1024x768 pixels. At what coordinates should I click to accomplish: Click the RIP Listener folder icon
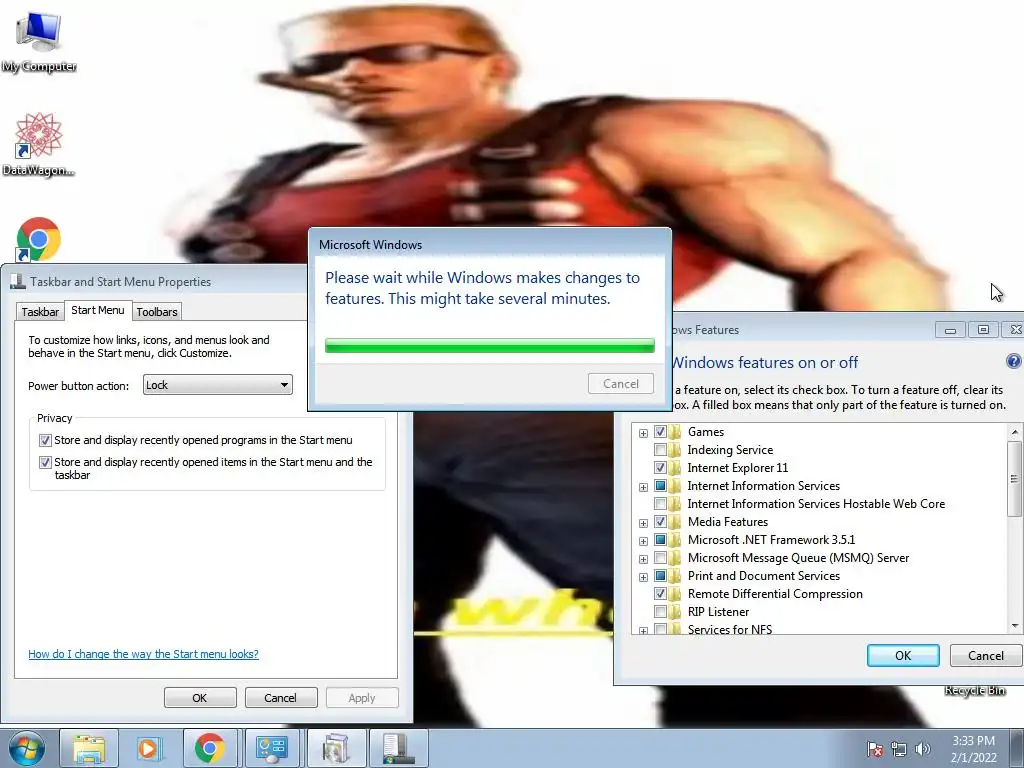click(675, 612)
